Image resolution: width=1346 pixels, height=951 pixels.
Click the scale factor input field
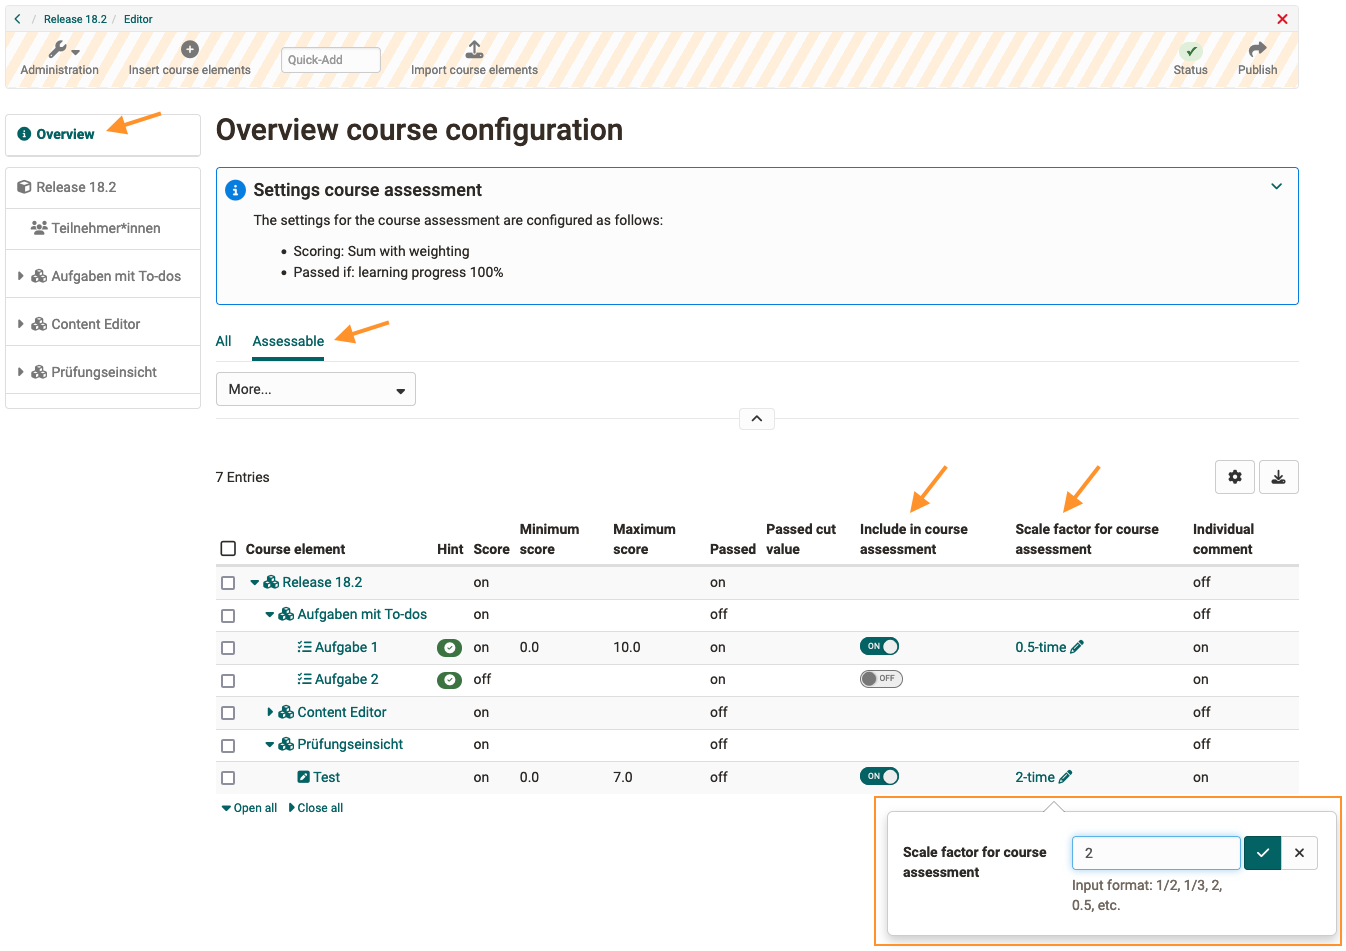[x=1155, y=853]
